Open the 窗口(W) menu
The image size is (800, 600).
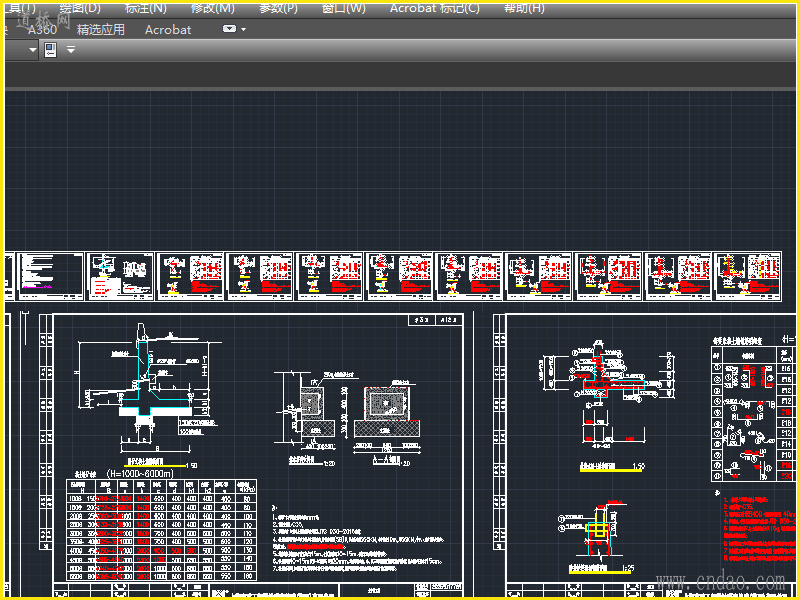(x=344, y=8)
